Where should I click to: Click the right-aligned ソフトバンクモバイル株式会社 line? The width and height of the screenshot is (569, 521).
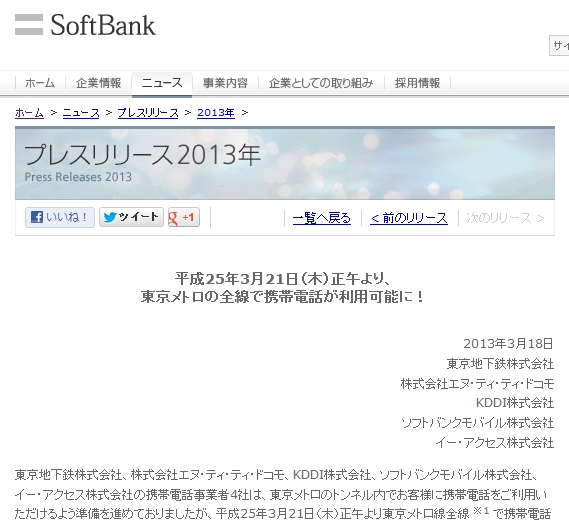[478, 423]
